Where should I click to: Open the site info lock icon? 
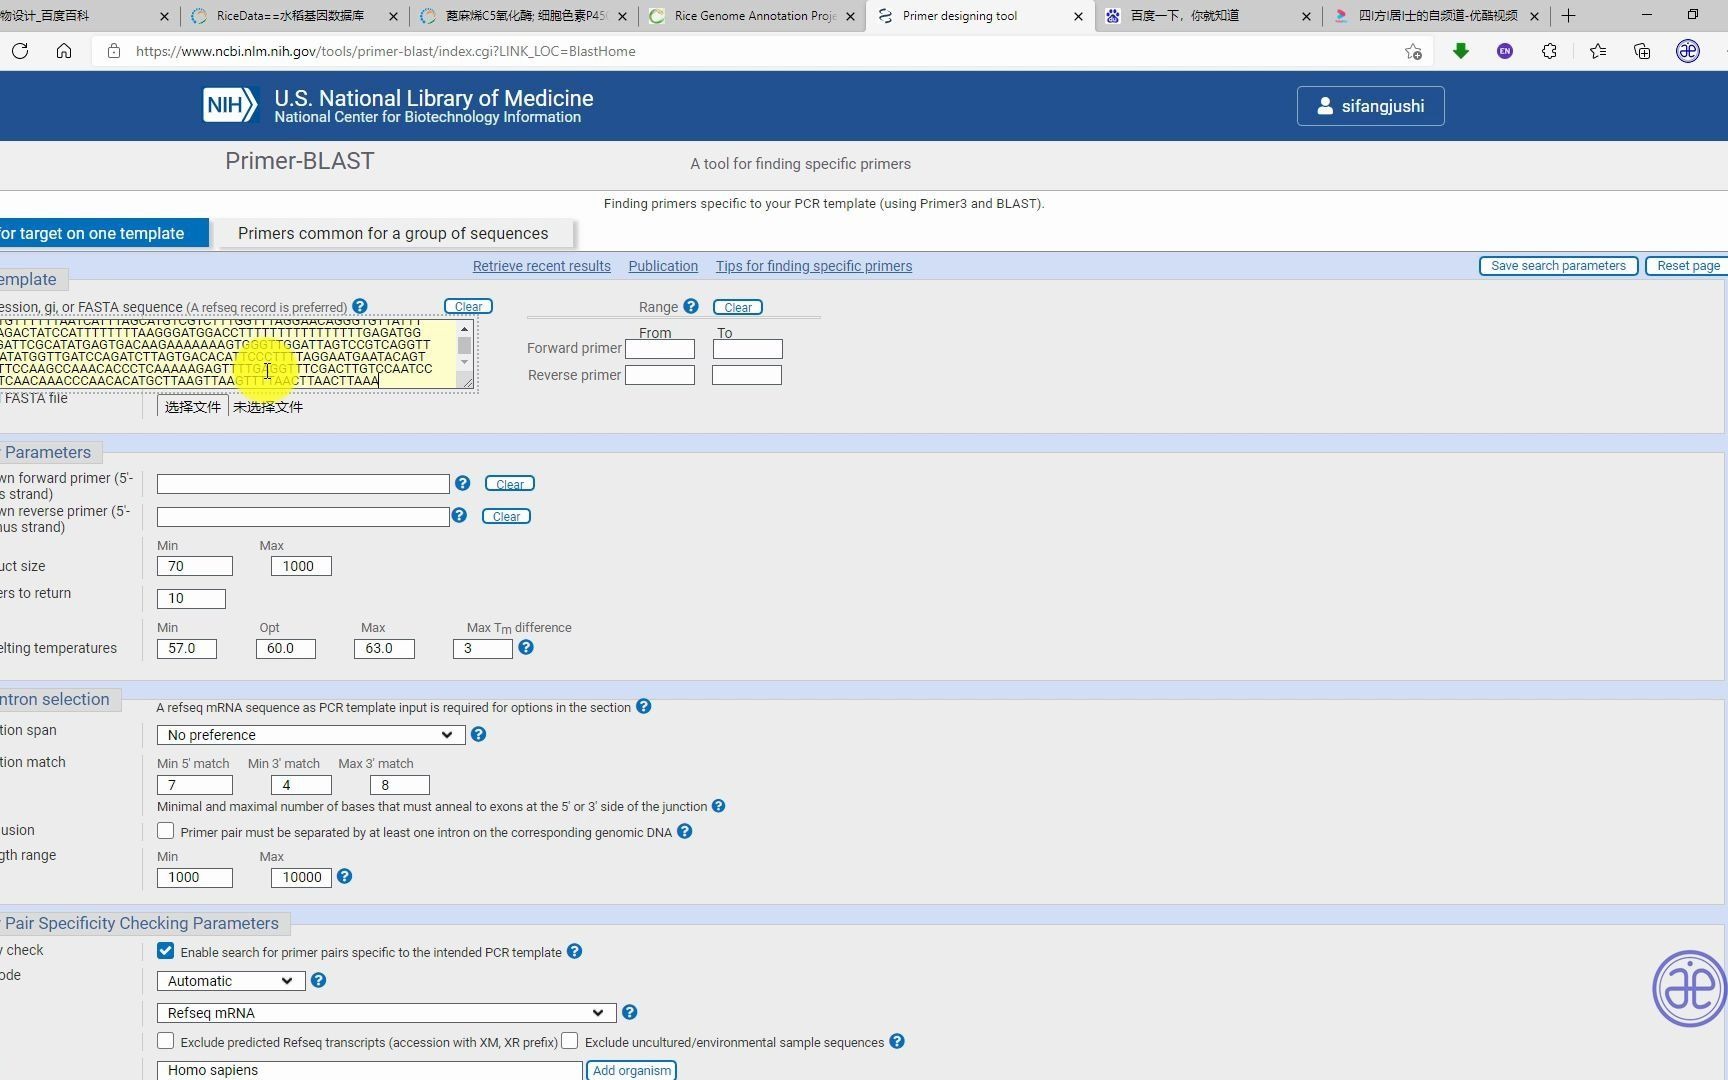pyautogui.click(x=113, y=51)
